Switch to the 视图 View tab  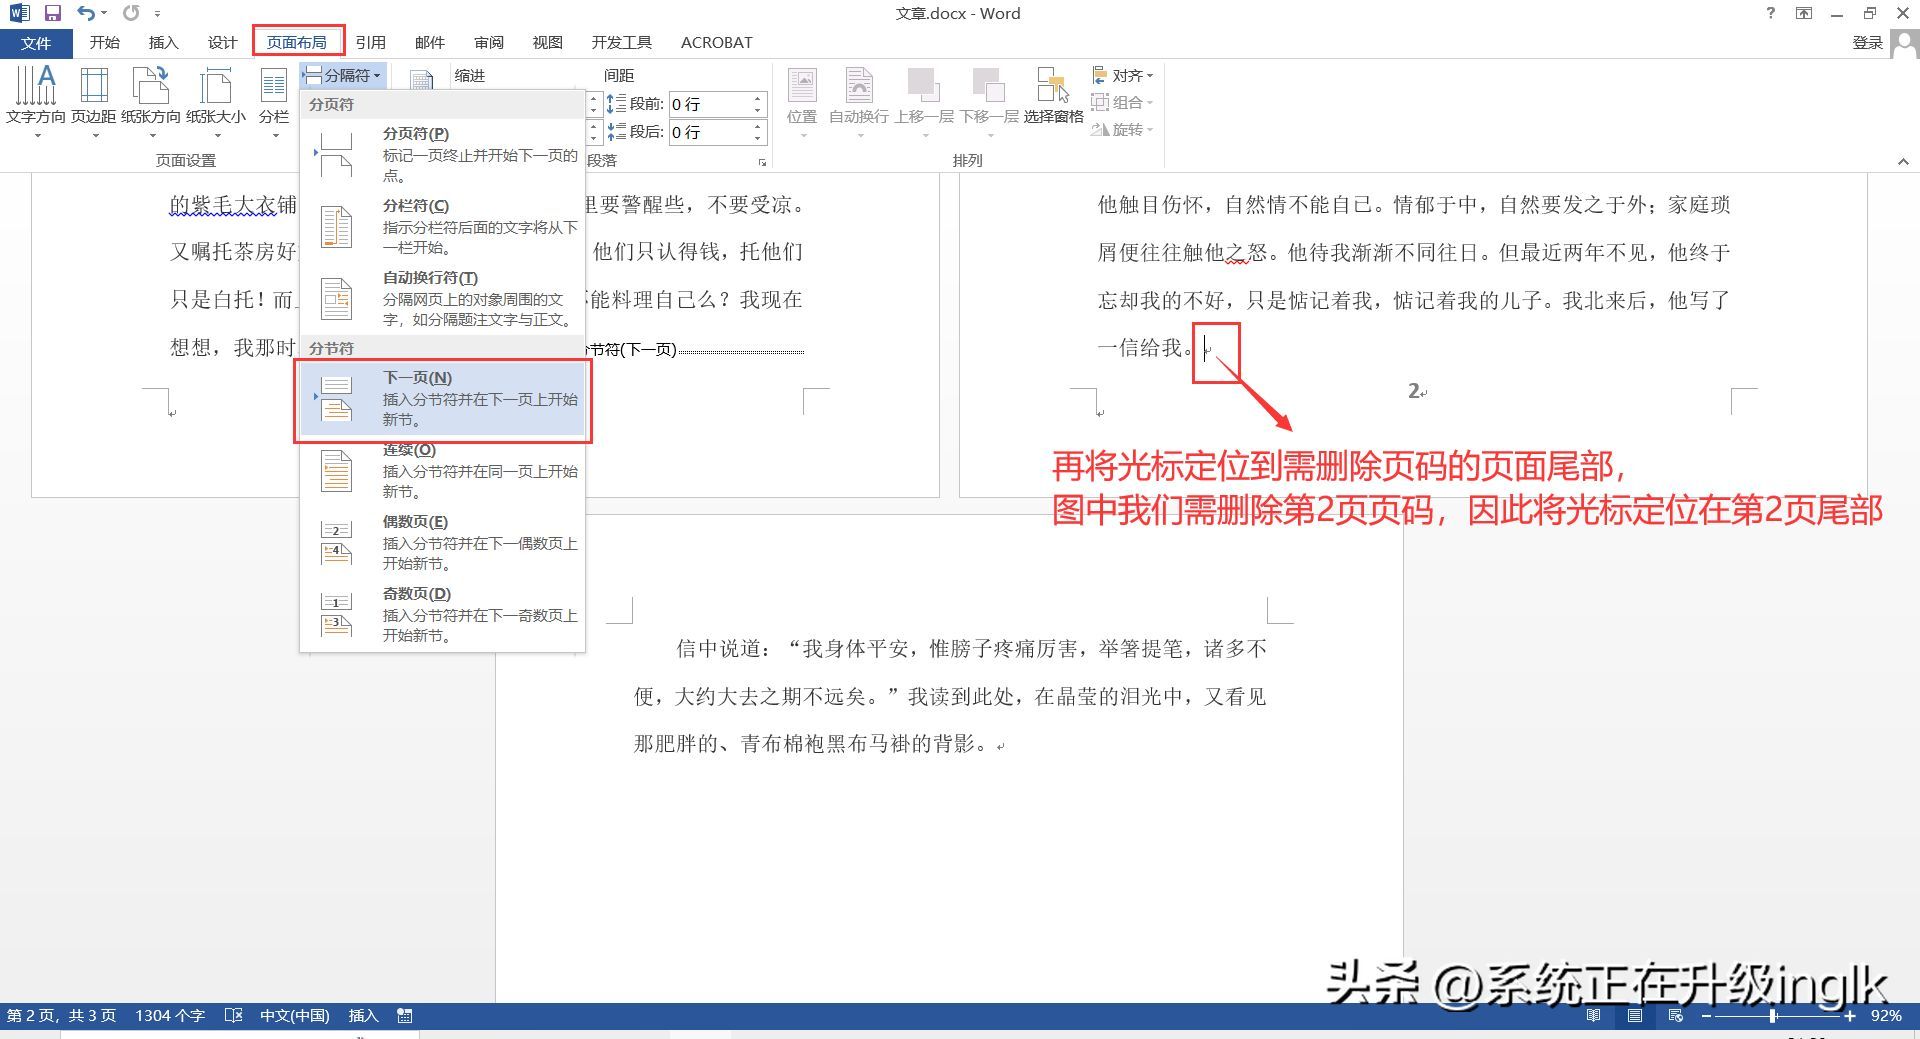pyautogui.click(x=548, y=42)
